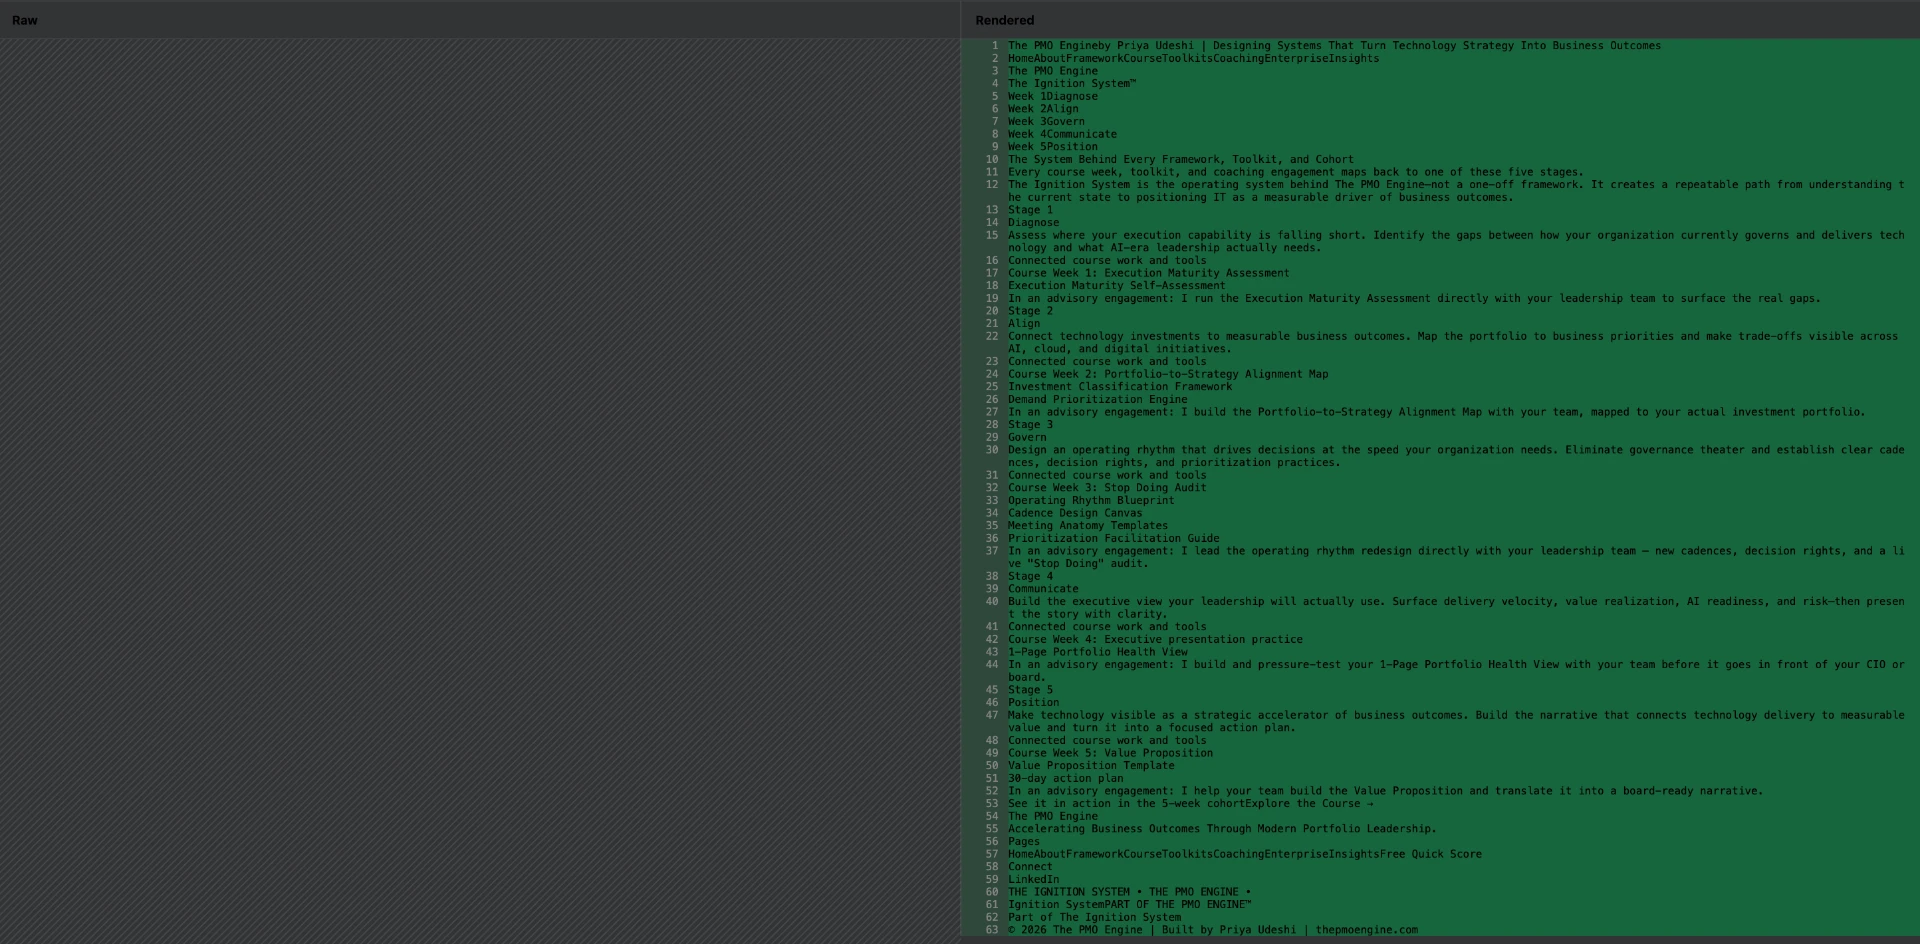Click 'Stage 2' line
Viewport: 1920px width, 944px height.
1030,311
